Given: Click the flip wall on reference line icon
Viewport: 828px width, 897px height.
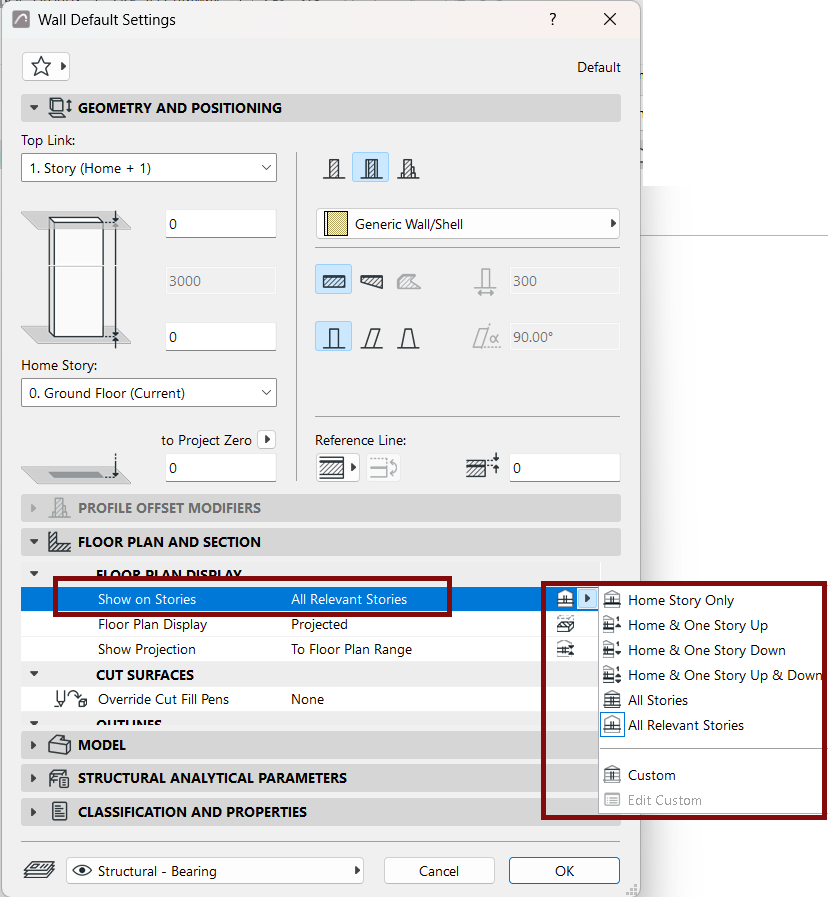Looking at the screenshot, I should (x=383, y=468).
